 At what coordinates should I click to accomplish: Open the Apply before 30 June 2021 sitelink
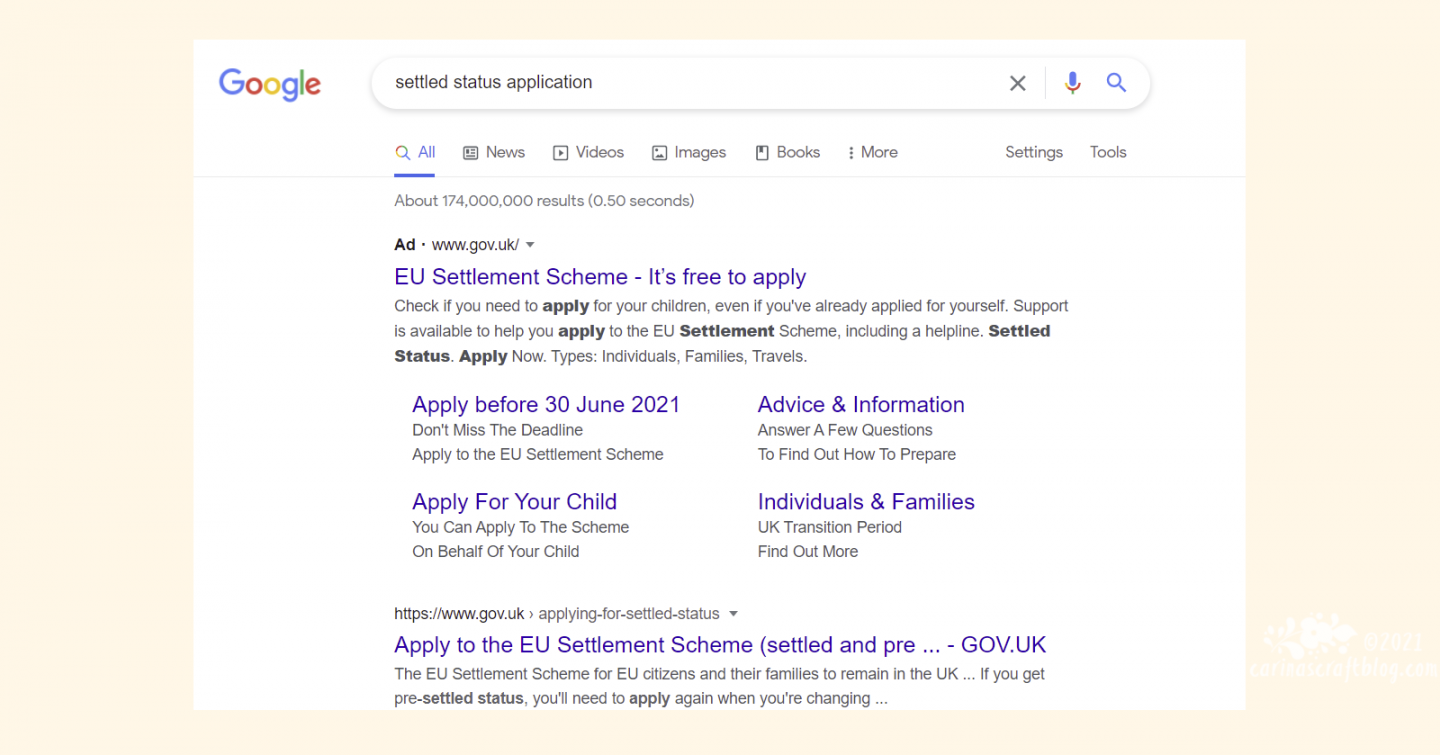click(x=546, y=405)
